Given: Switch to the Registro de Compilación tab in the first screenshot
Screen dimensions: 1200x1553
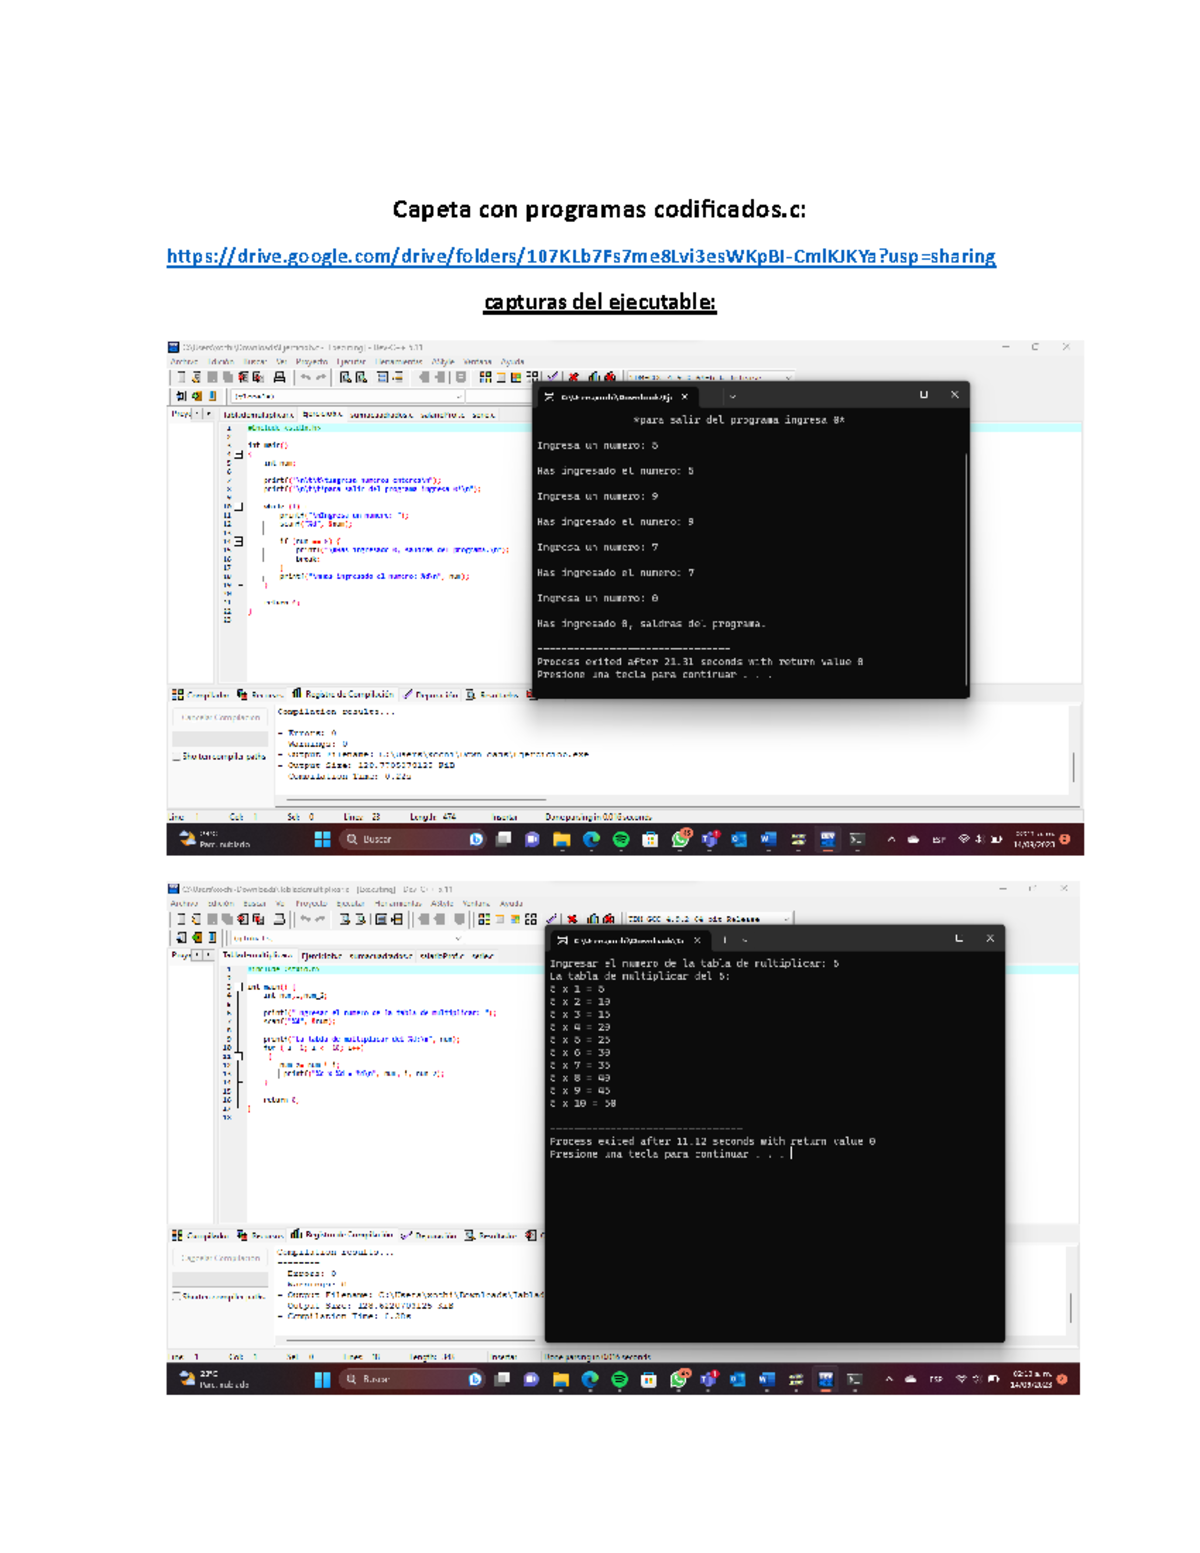Looking at the screenshot, I should click(x=343, y=694).
